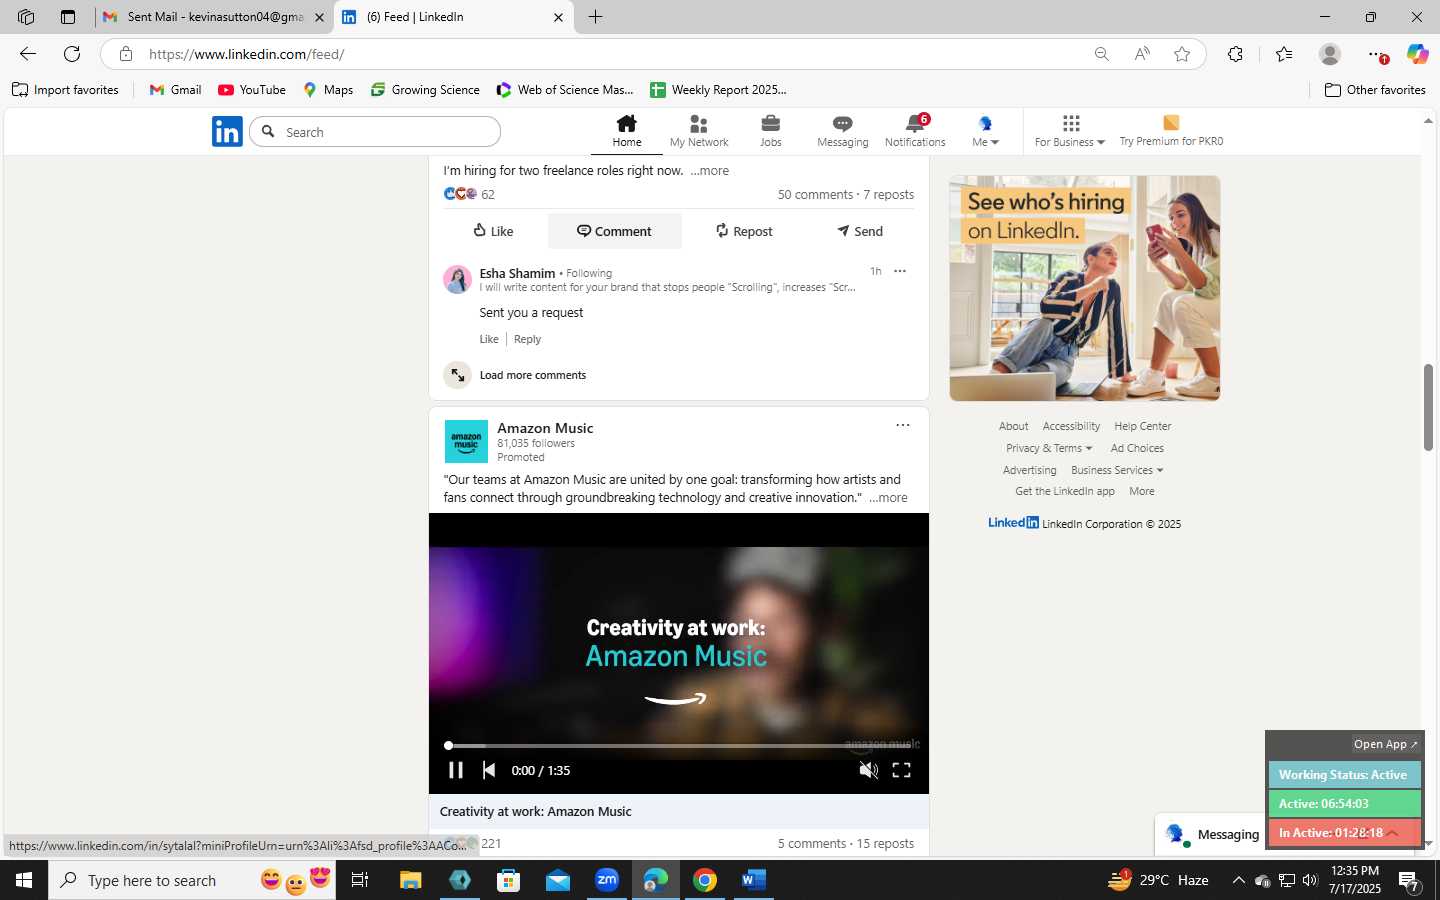The image size is (1440, 900).
Task: Open LinkedIn Messaging from top nav
Action: pos(843,131)
